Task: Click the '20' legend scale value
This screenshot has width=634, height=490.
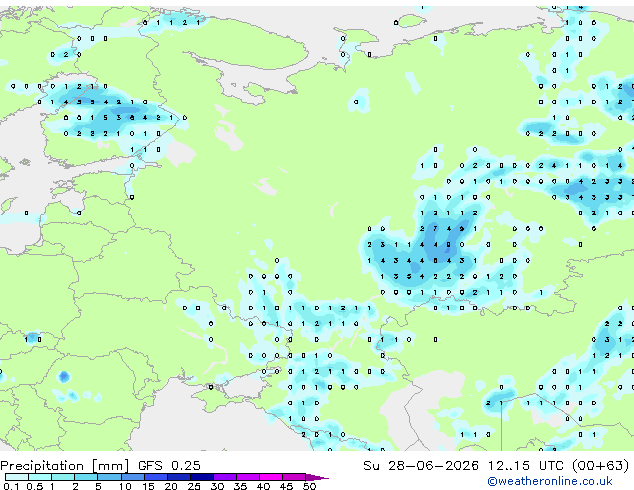Action: pyautogui.click(x=171, y=486)
